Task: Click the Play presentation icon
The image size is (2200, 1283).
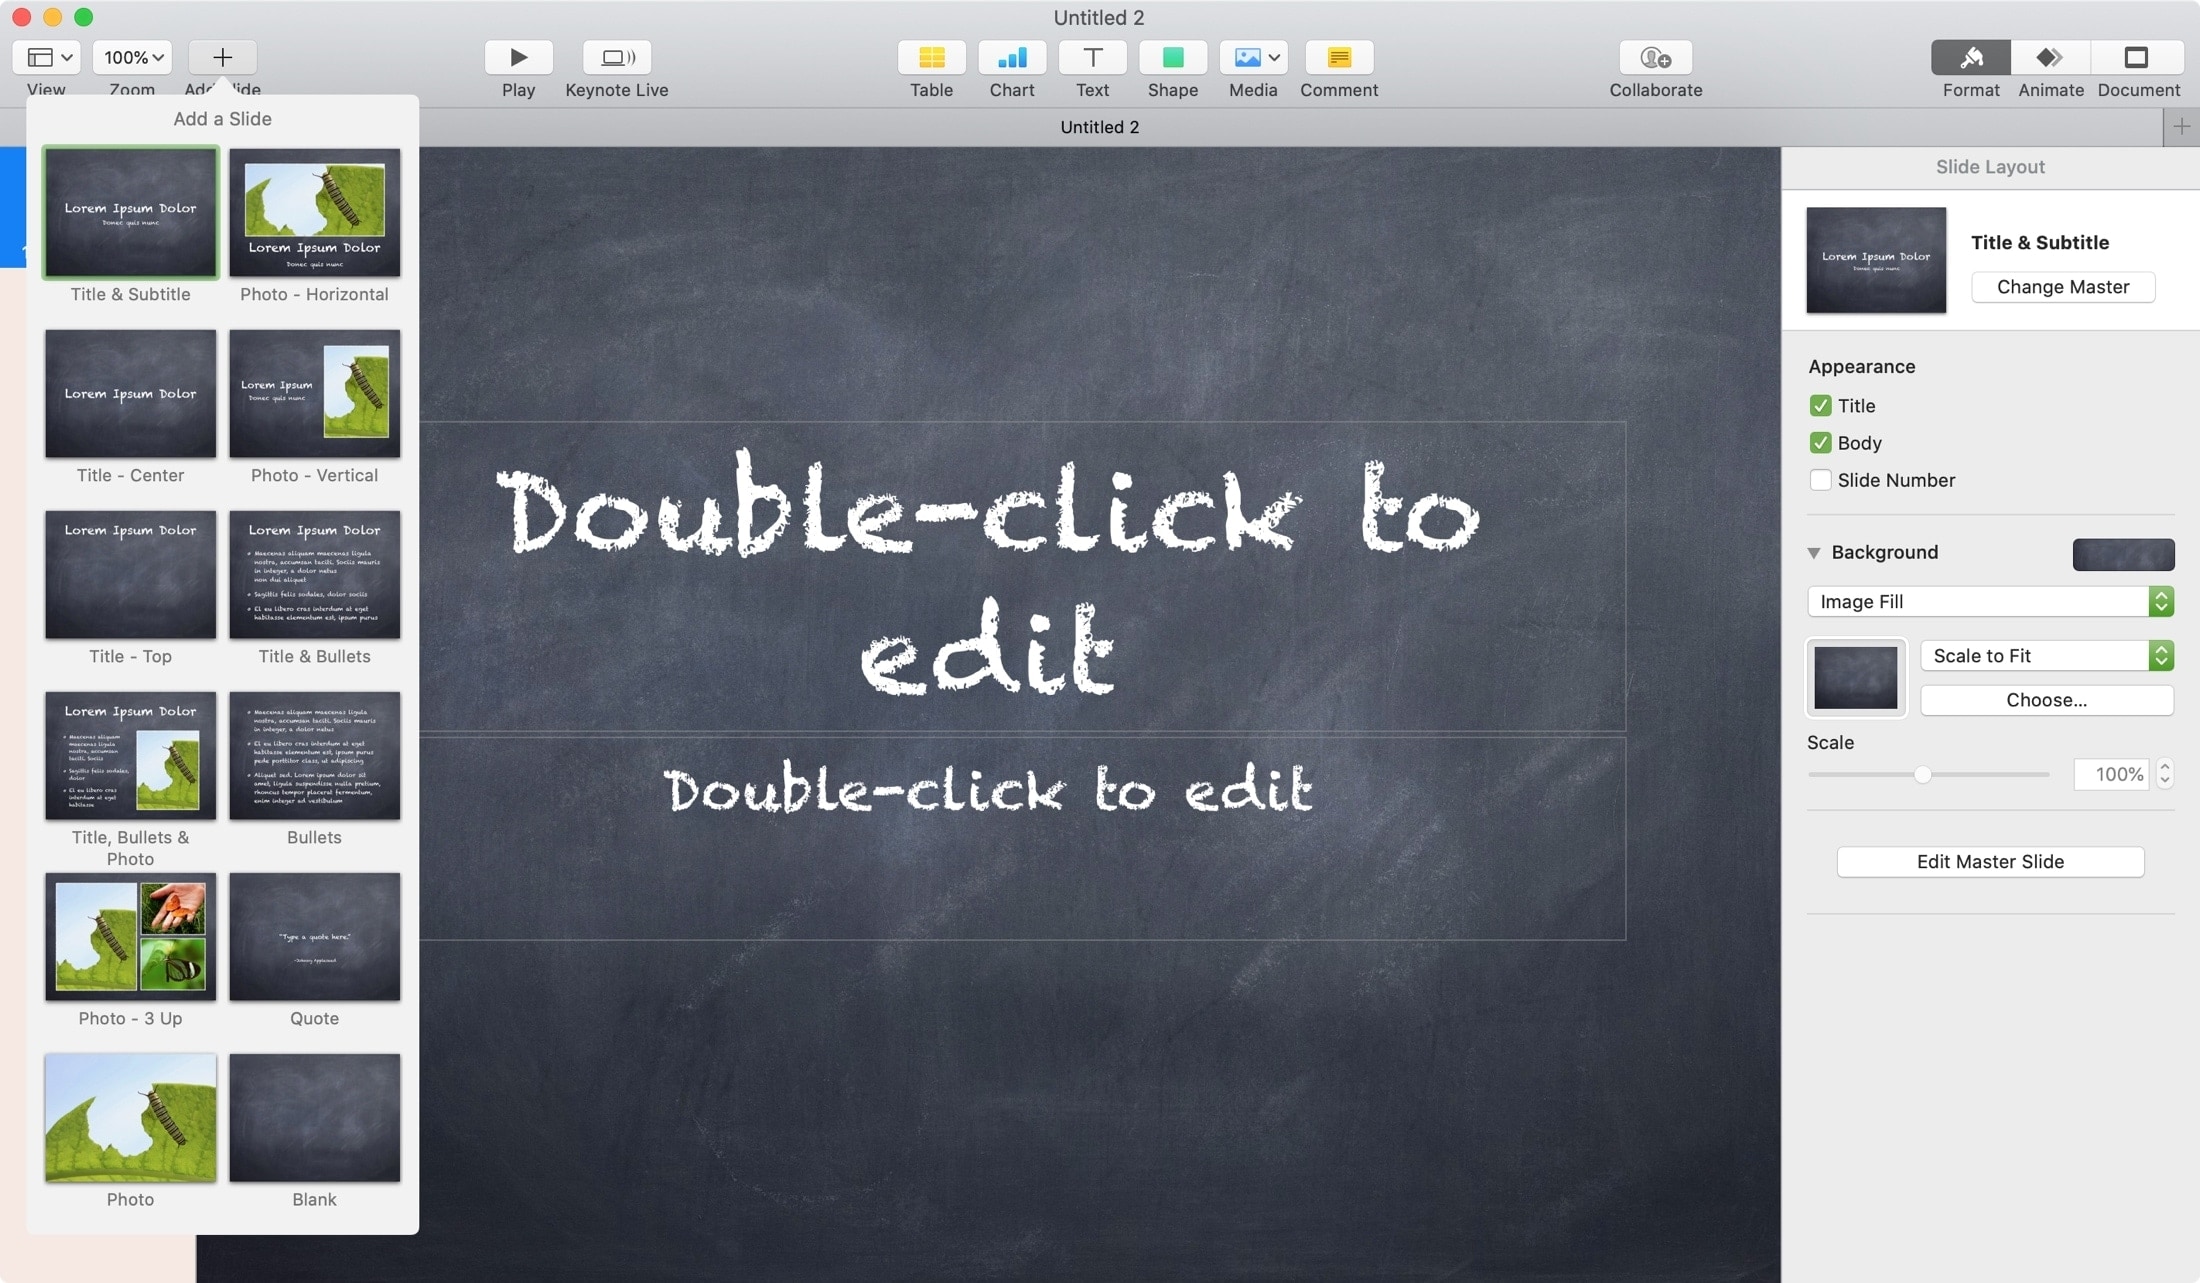Action: [518, 57]
